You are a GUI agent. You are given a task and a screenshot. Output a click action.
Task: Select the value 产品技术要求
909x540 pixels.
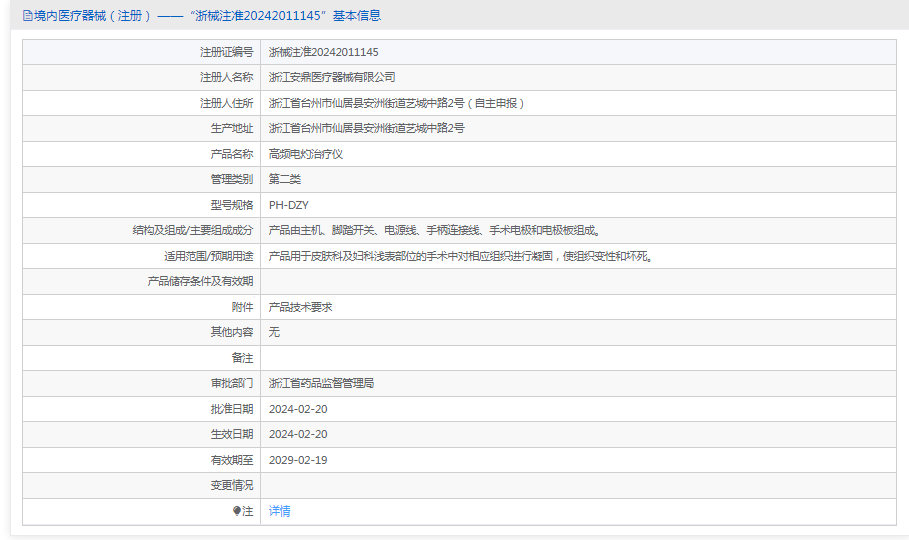pyautogui.click(x=301, y=307)
